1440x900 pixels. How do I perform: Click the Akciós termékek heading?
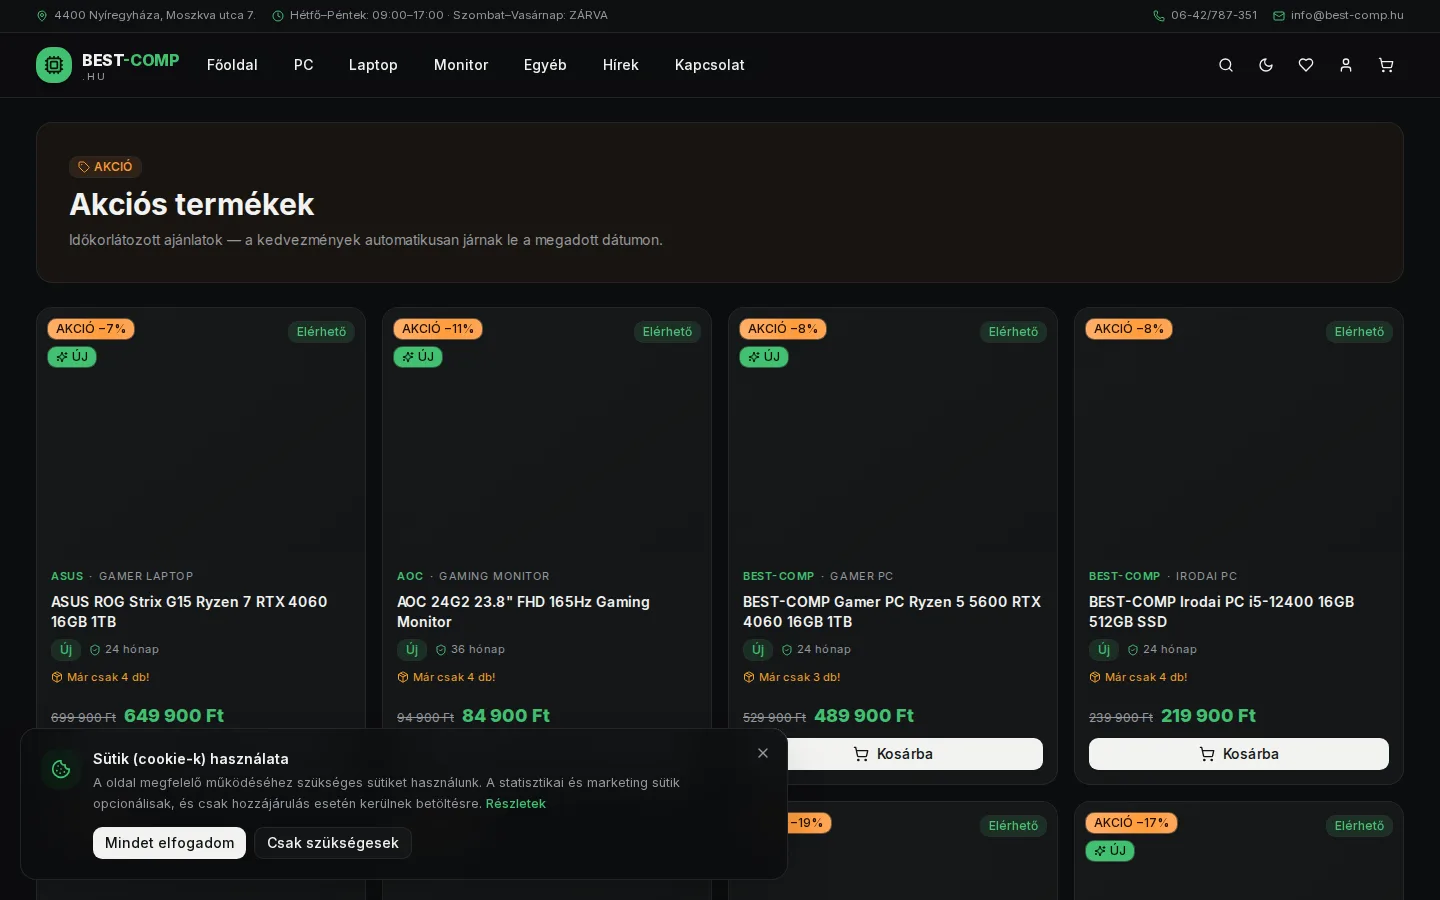(x=192, y=204)
